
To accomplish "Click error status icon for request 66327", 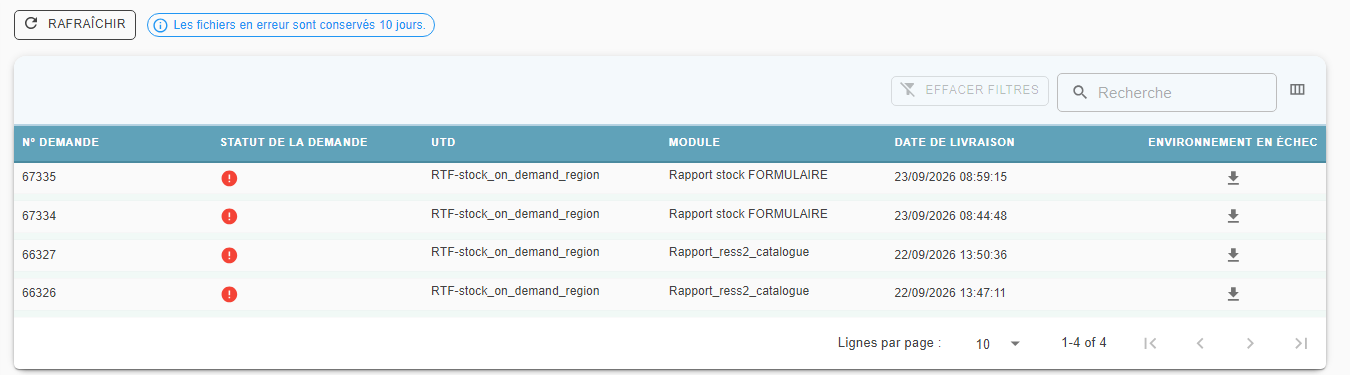I will (229, 255).
